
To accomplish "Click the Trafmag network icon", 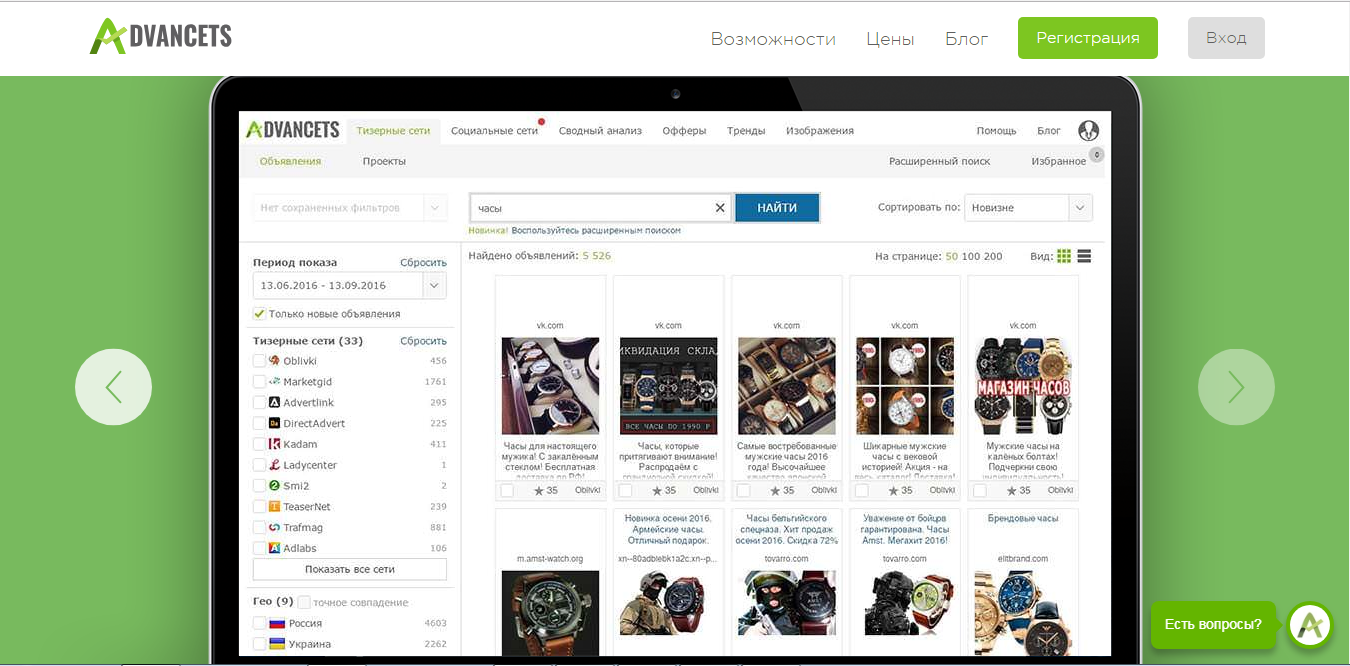I will click(274, 528).
